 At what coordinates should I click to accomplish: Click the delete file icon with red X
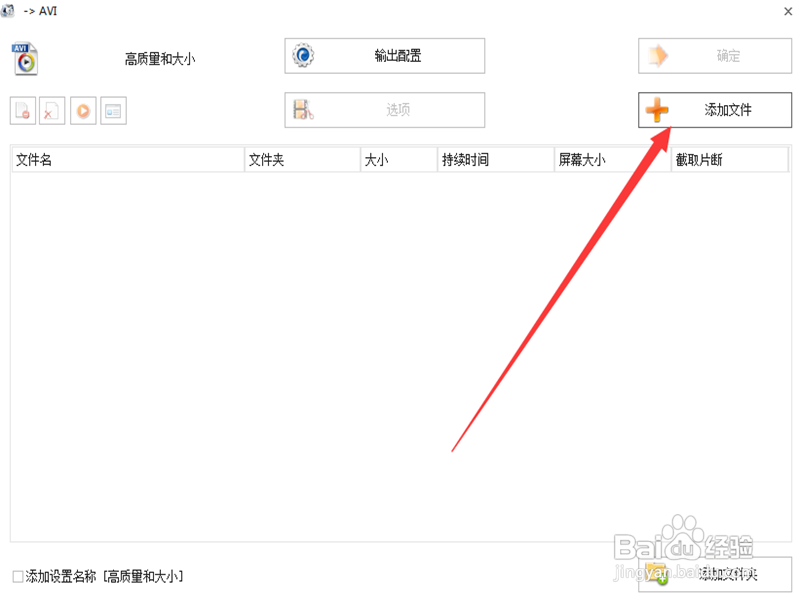pos(50,110)
